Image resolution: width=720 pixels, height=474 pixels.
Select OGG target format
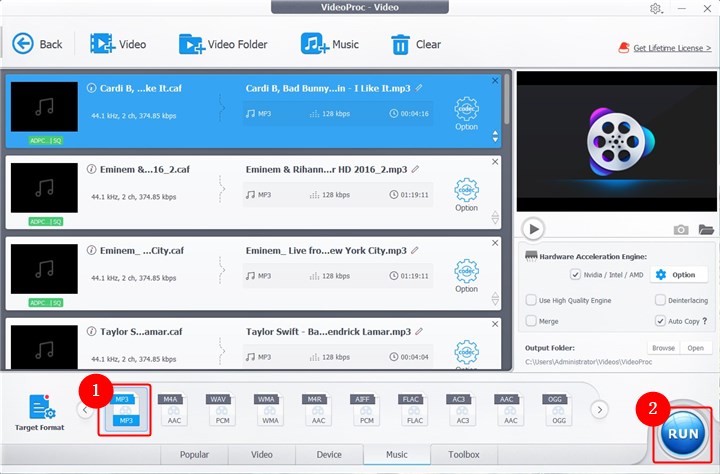(558, 410)
